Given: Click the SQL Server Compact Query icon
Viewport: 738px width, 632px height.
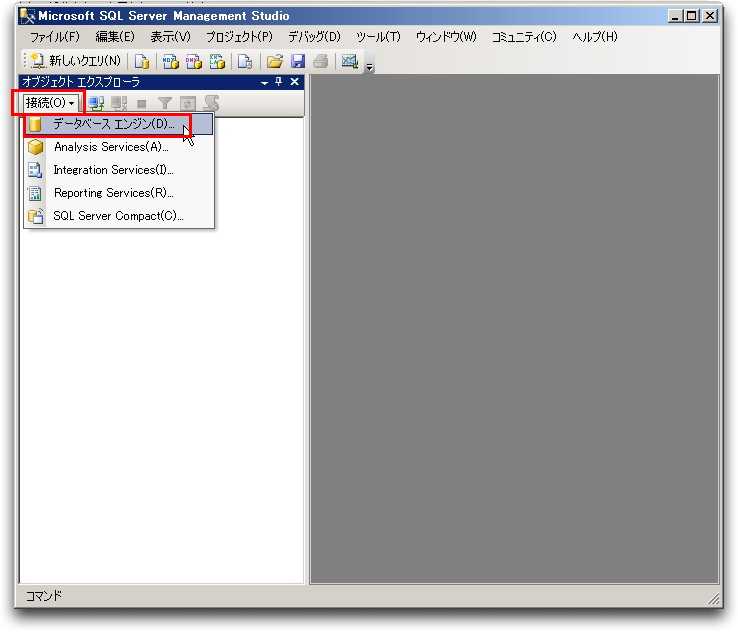Looking at the screenshot, I should pyautogui.click(x=245, y=61).
